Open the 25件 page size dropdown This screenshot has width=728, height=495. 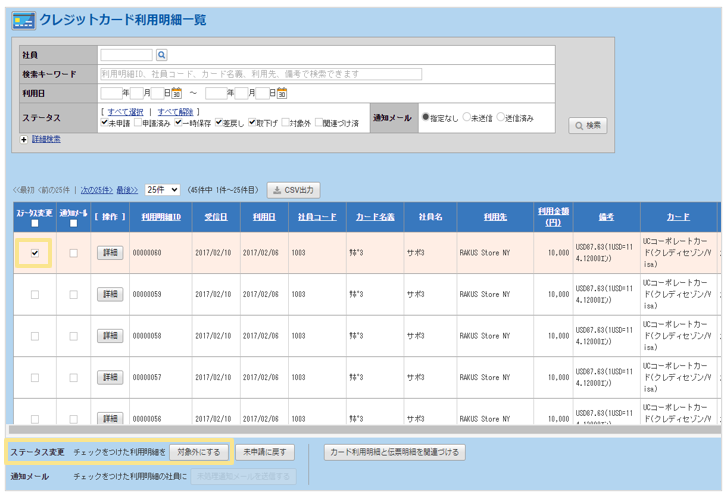point(162,190)
